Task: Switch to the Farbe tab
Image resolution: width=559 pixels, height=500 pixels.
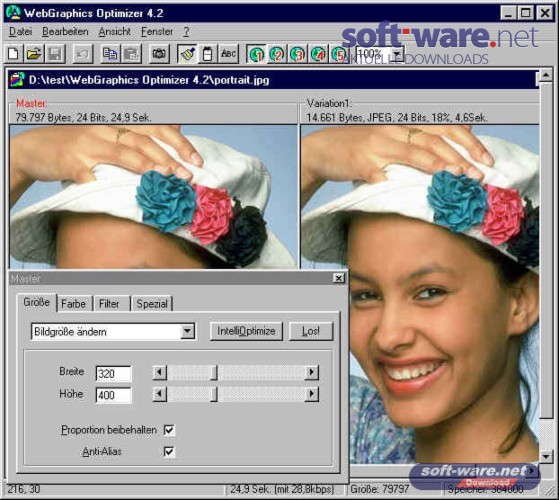Action: coord(74,304)
